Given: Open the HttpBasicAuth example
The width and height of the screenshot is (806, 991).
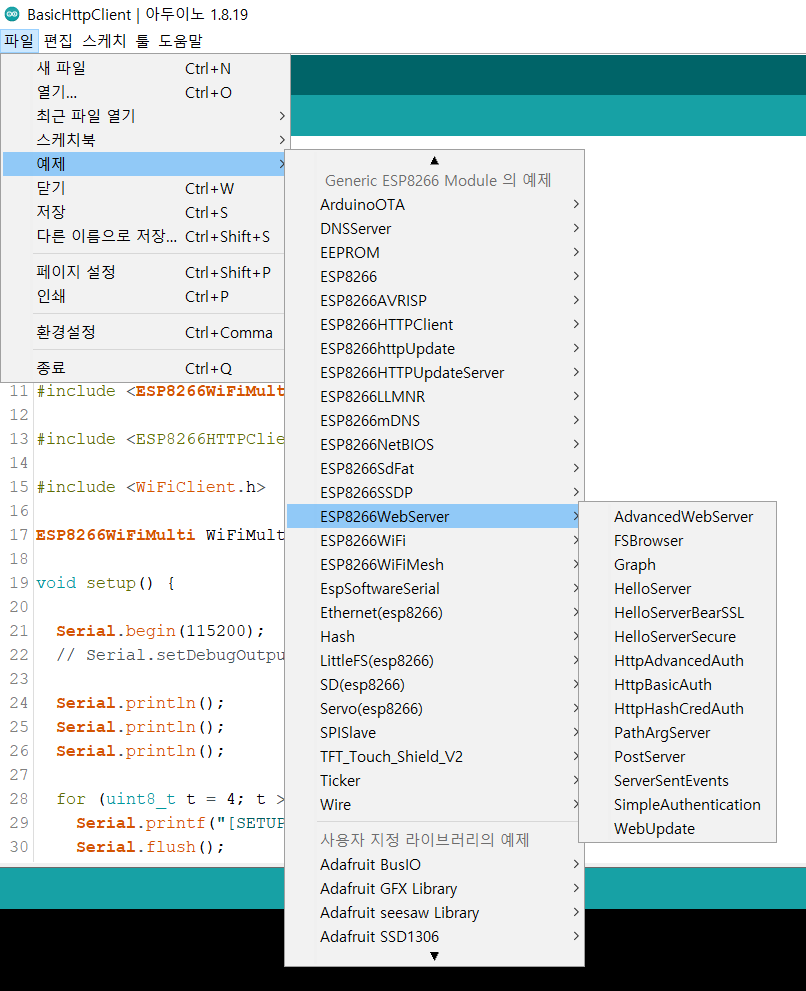Looking at the screenshot, I should [x=678, y=685].
